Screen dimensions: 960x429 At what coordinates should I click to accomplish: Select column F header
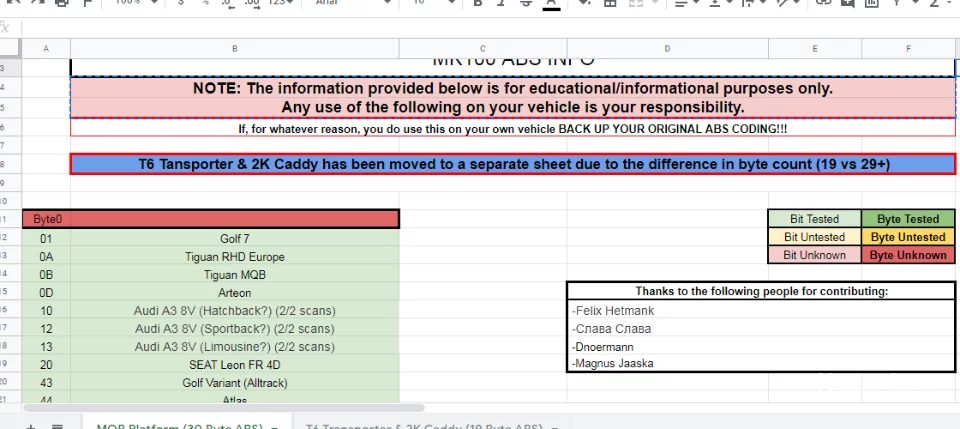click(909, 48)
